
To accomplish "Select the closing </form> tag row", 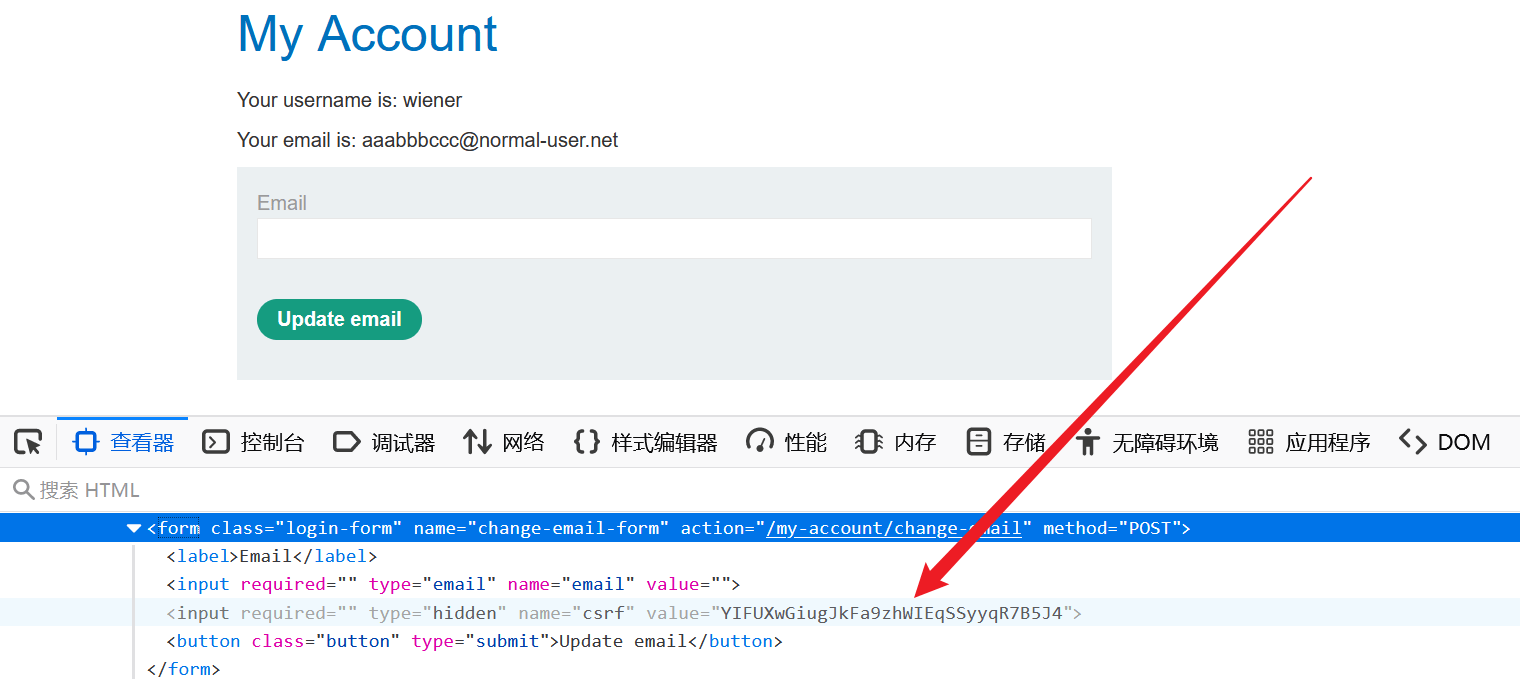I will tap(760, 669).
